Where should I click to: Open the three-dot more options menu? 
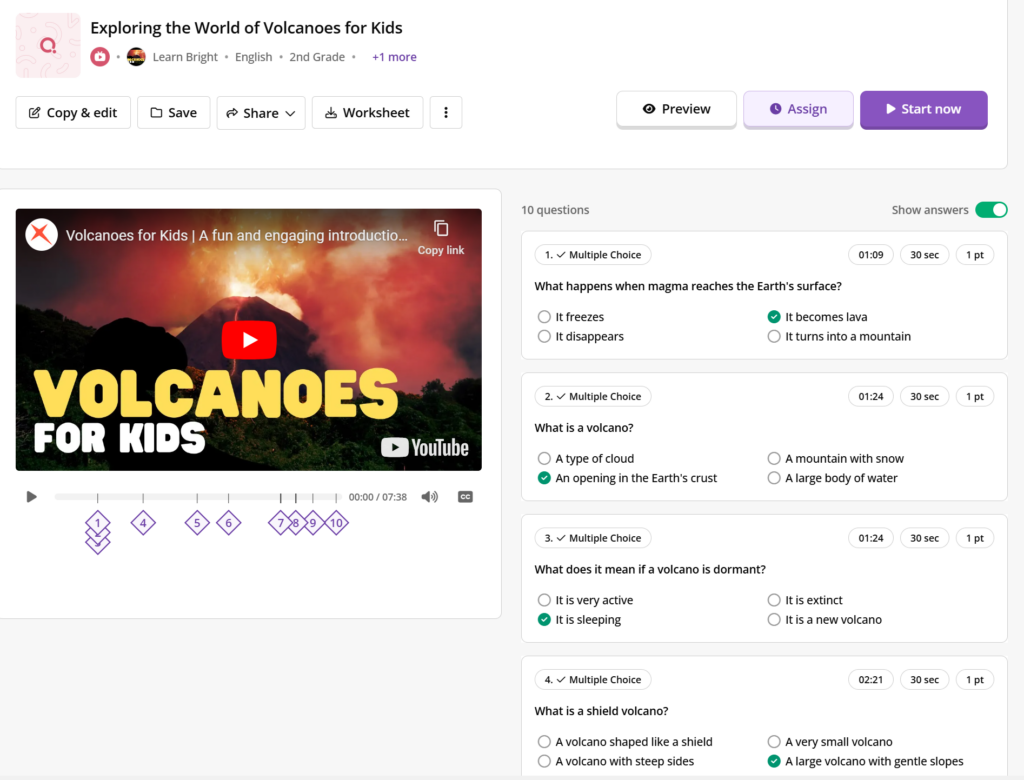pyautogui.click(x=445, y=112)
